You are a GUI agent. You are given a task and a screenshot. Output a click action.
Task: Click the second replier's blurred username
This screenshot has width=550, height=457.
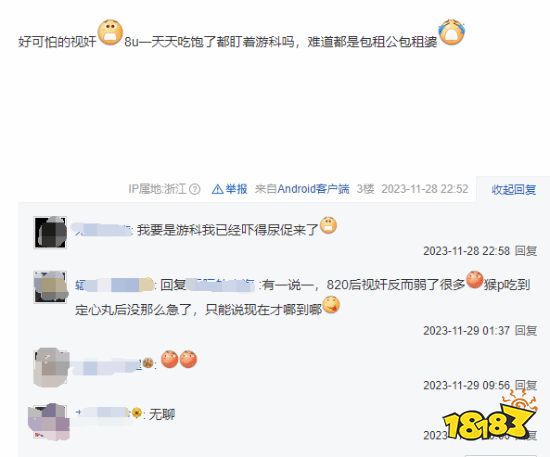(114, 285)
